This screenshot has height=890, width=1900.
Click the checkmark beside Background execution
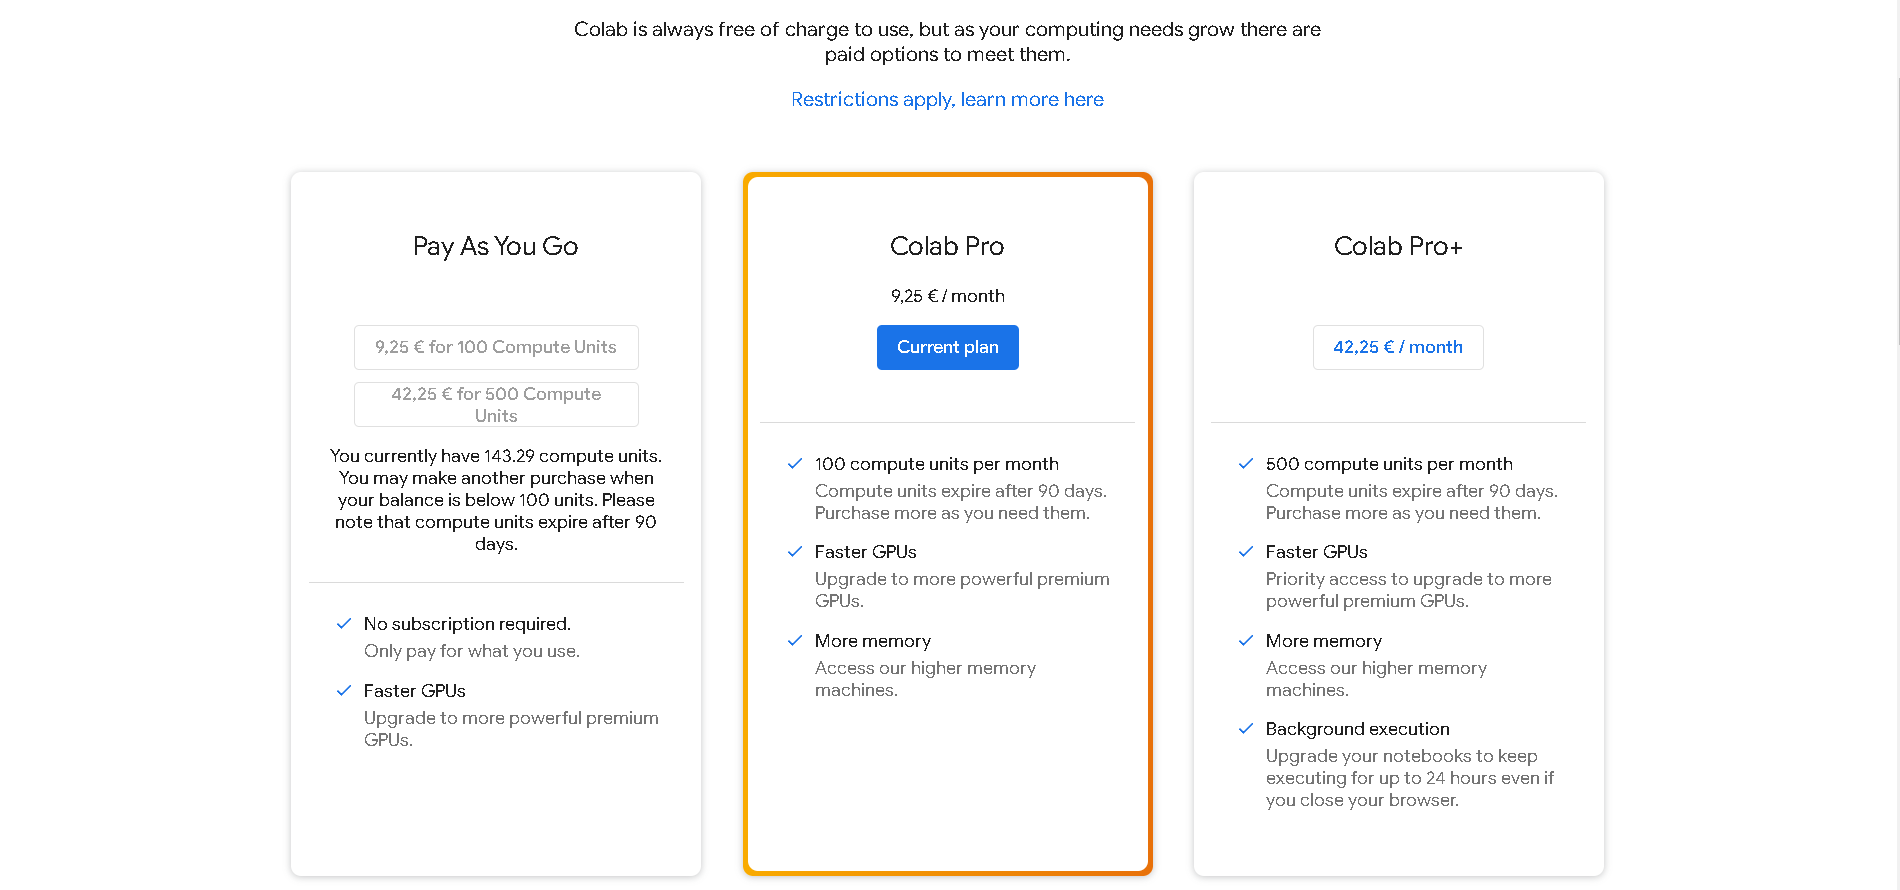[x=1246, y=728]
